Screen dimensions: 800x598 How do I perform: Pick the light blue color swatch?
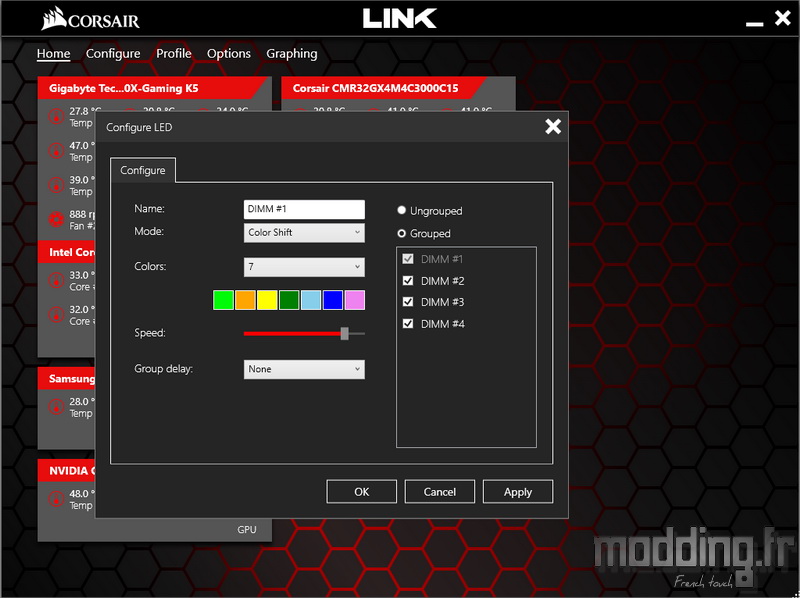[311, 300]
